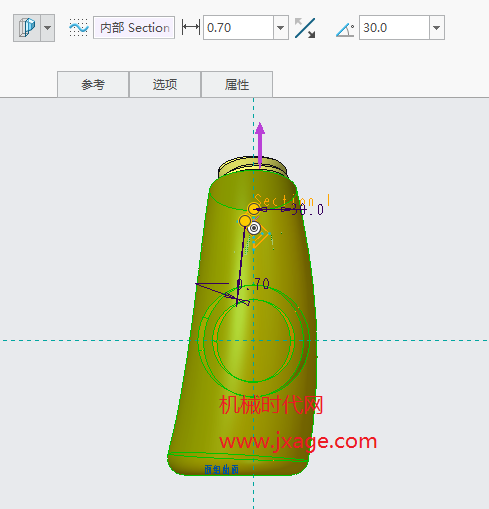The image size is (489, 509).
Task: Select the upper yellow drag handle
Action: tap(254, 209)
